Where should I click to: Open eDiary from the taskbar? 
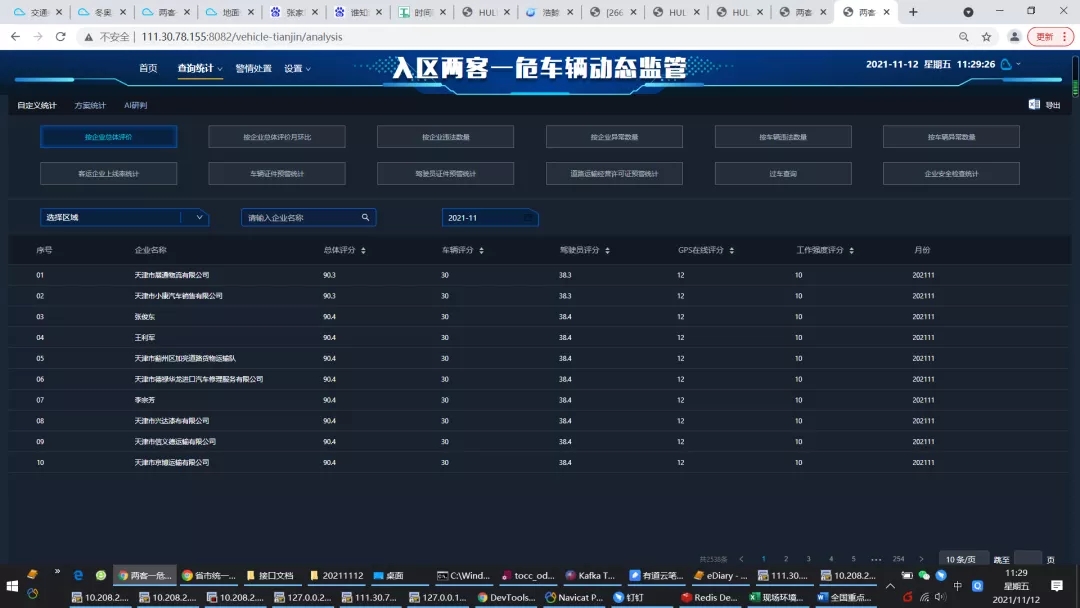point(720,576)
